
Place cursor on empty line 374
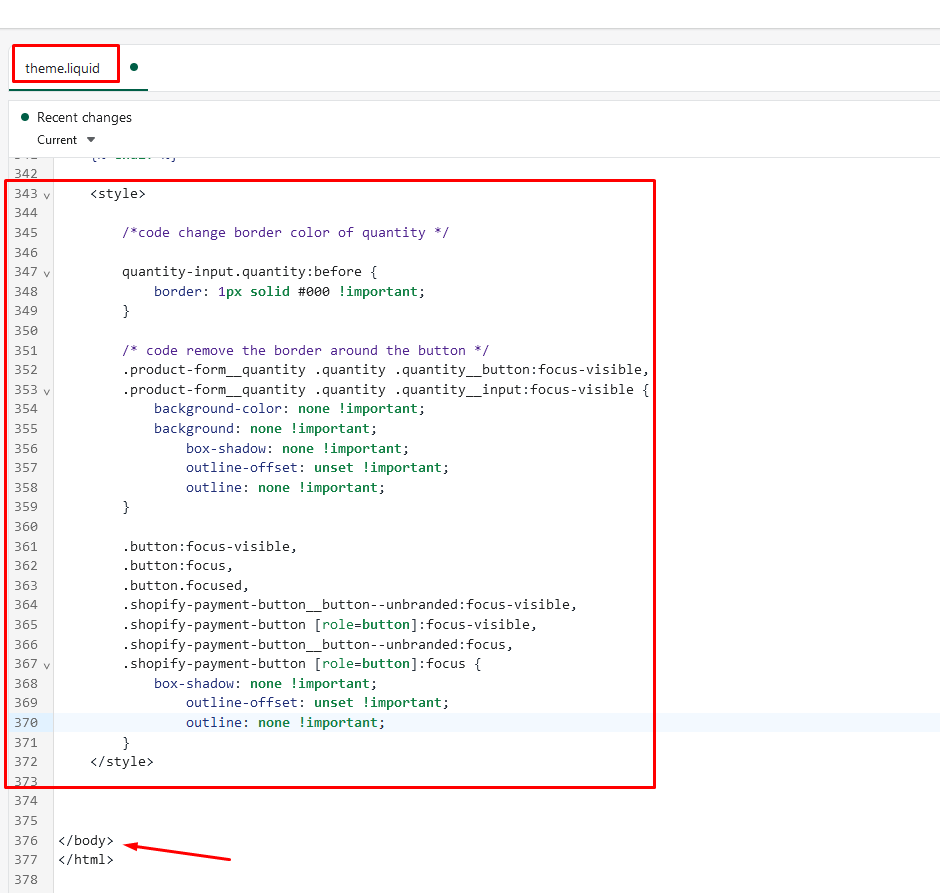(300, 800)
